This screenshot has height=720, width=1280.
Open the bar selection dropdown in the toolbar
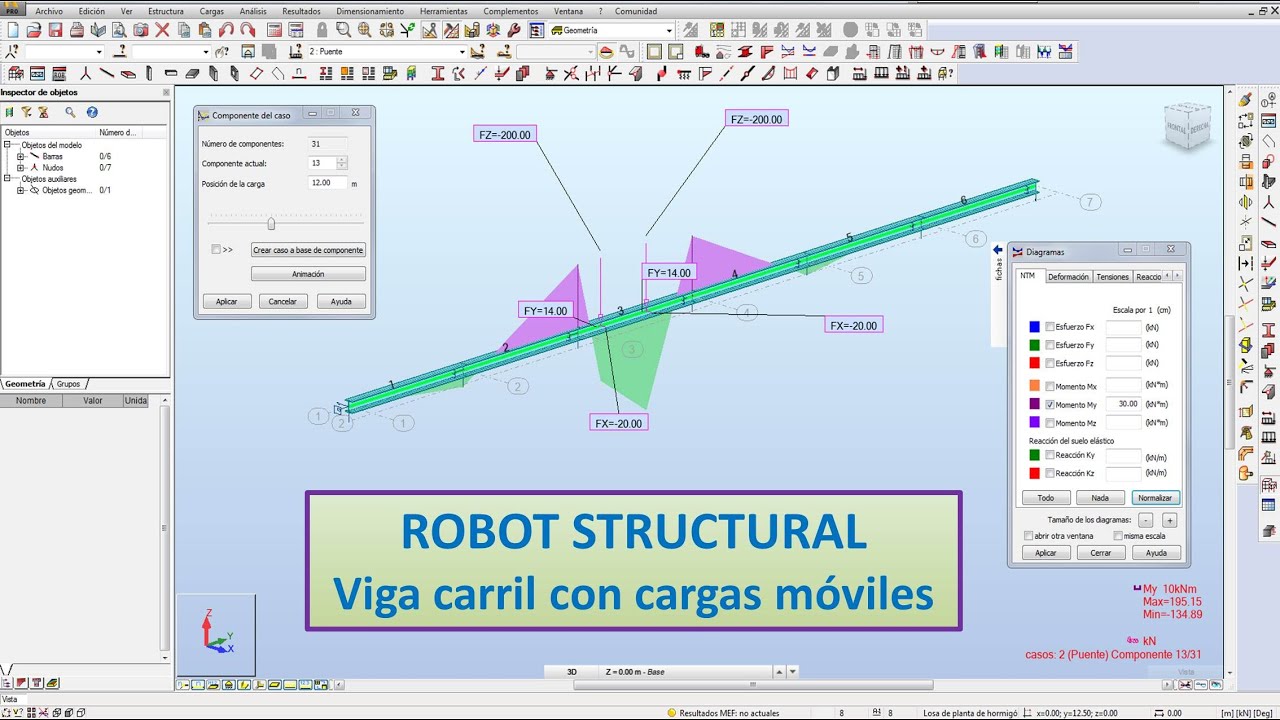(205, 52)
